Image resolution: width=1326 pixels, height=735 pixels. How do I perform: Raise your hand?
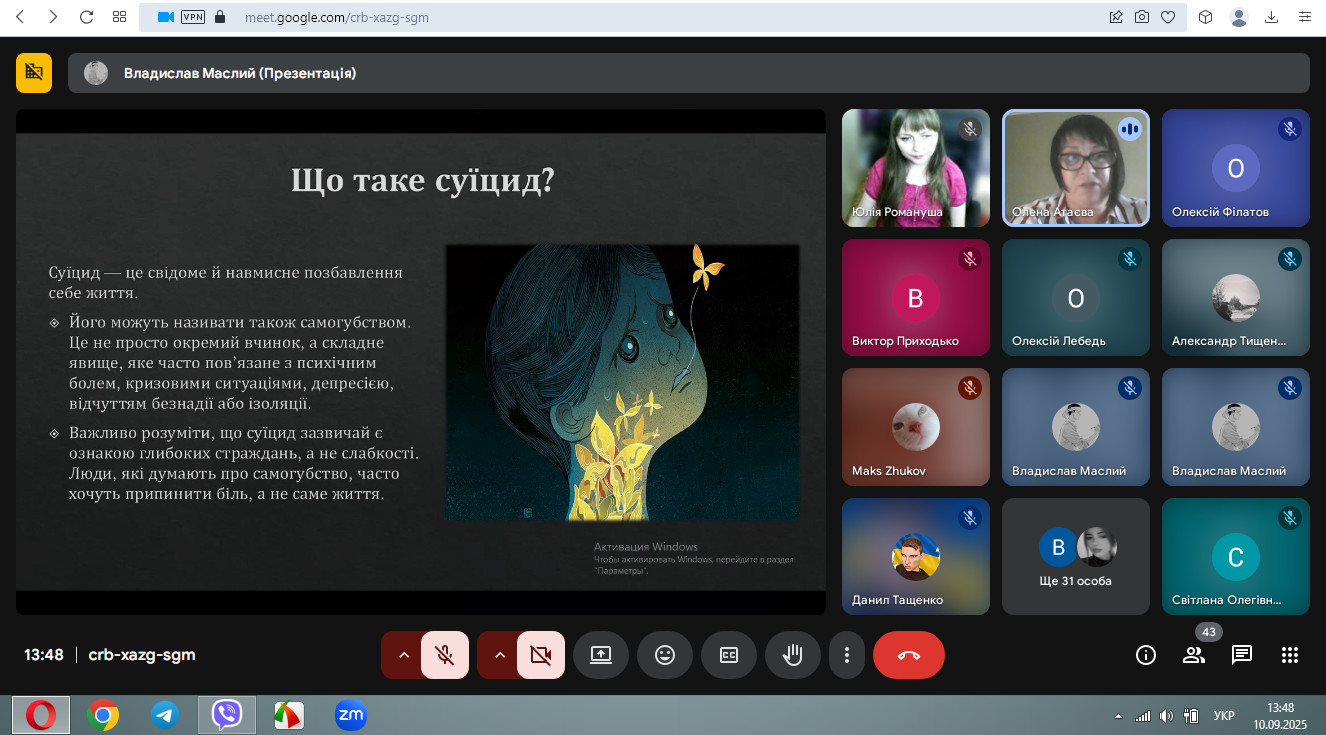tap(793, 655)
